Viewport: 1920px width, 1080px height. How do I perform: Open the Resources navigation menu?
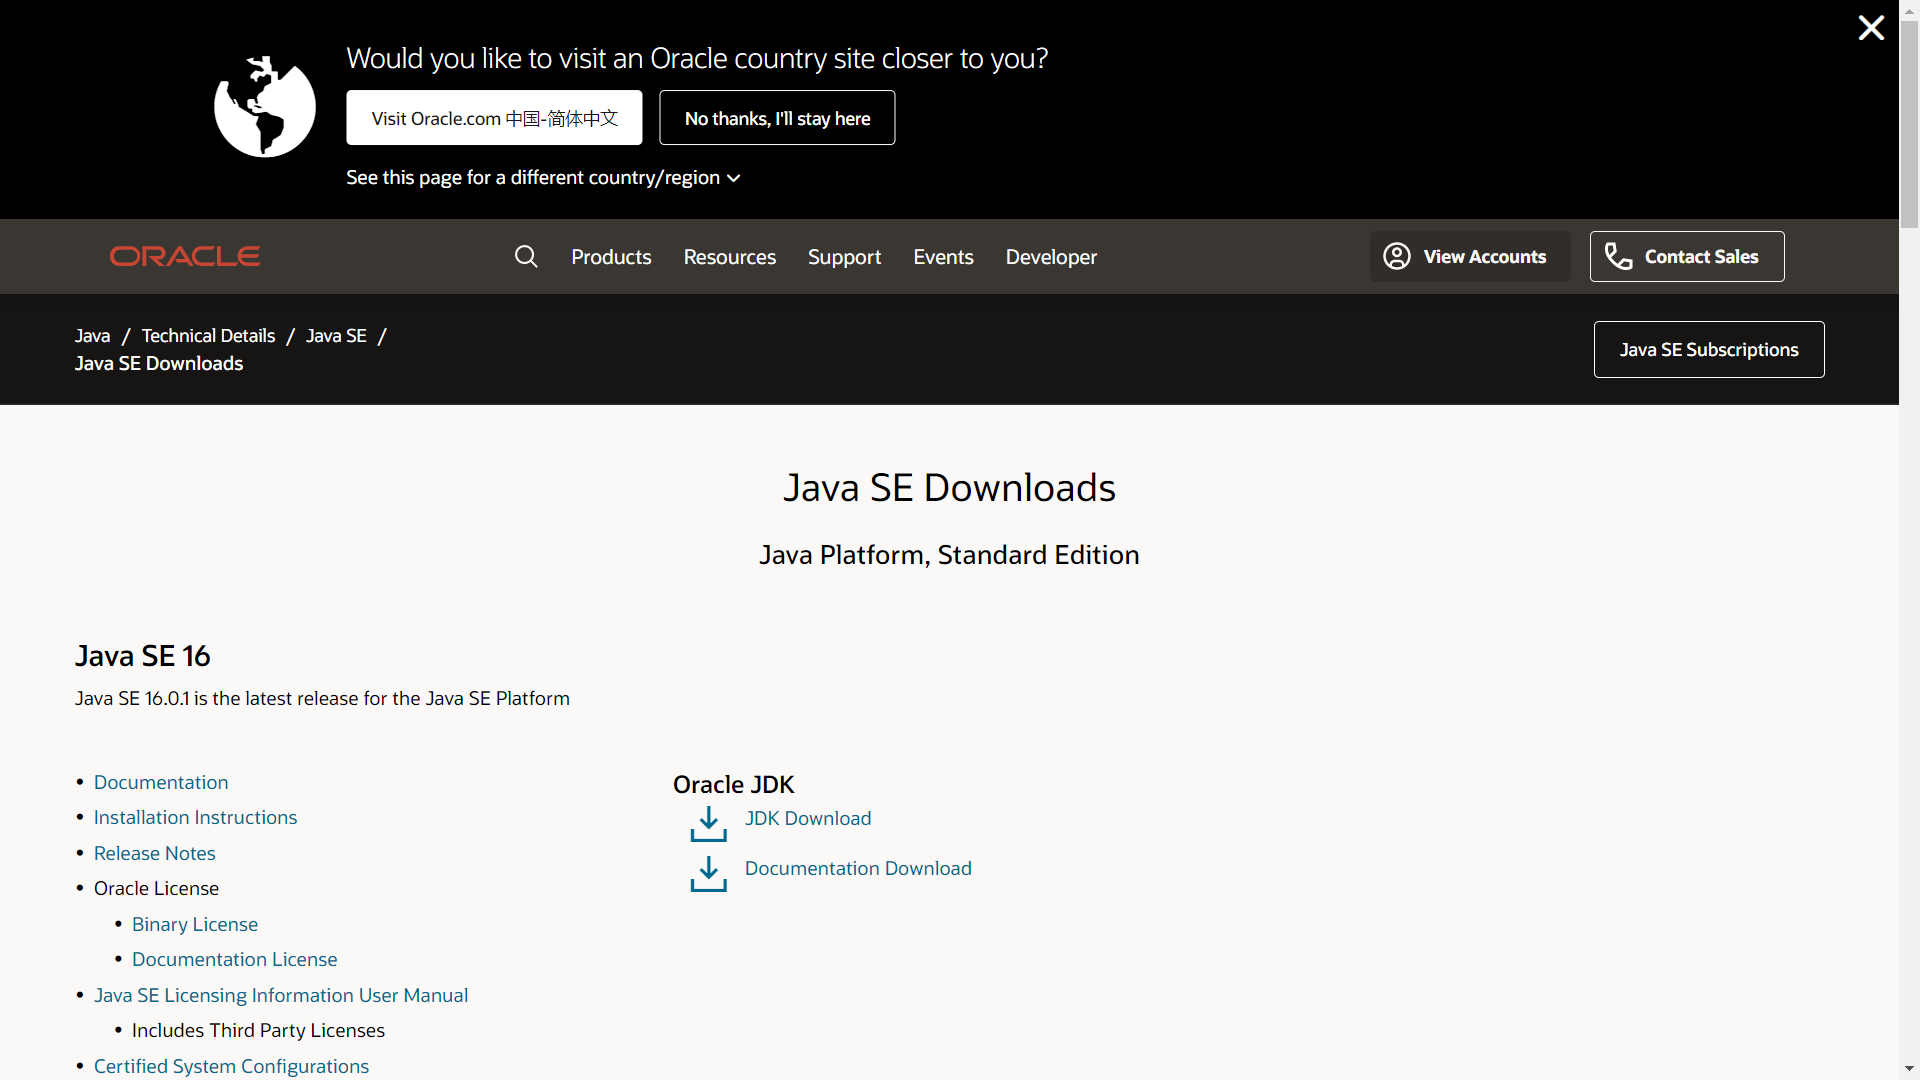click(x=729, y=256)
